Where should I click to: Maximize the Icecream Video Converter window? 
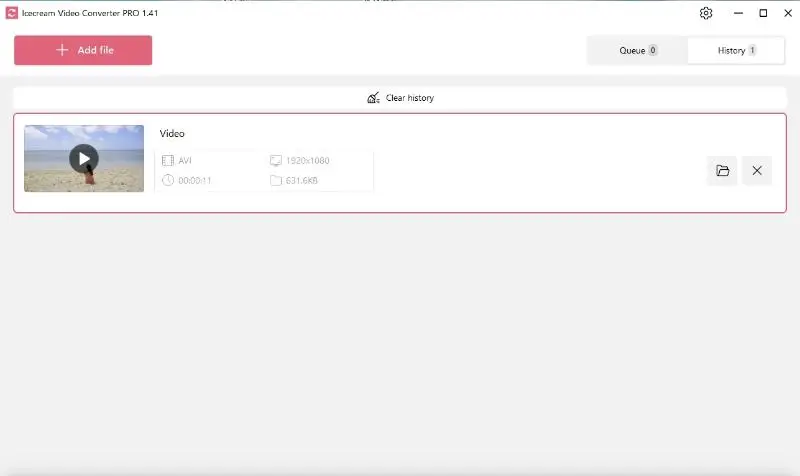(763, 13)
